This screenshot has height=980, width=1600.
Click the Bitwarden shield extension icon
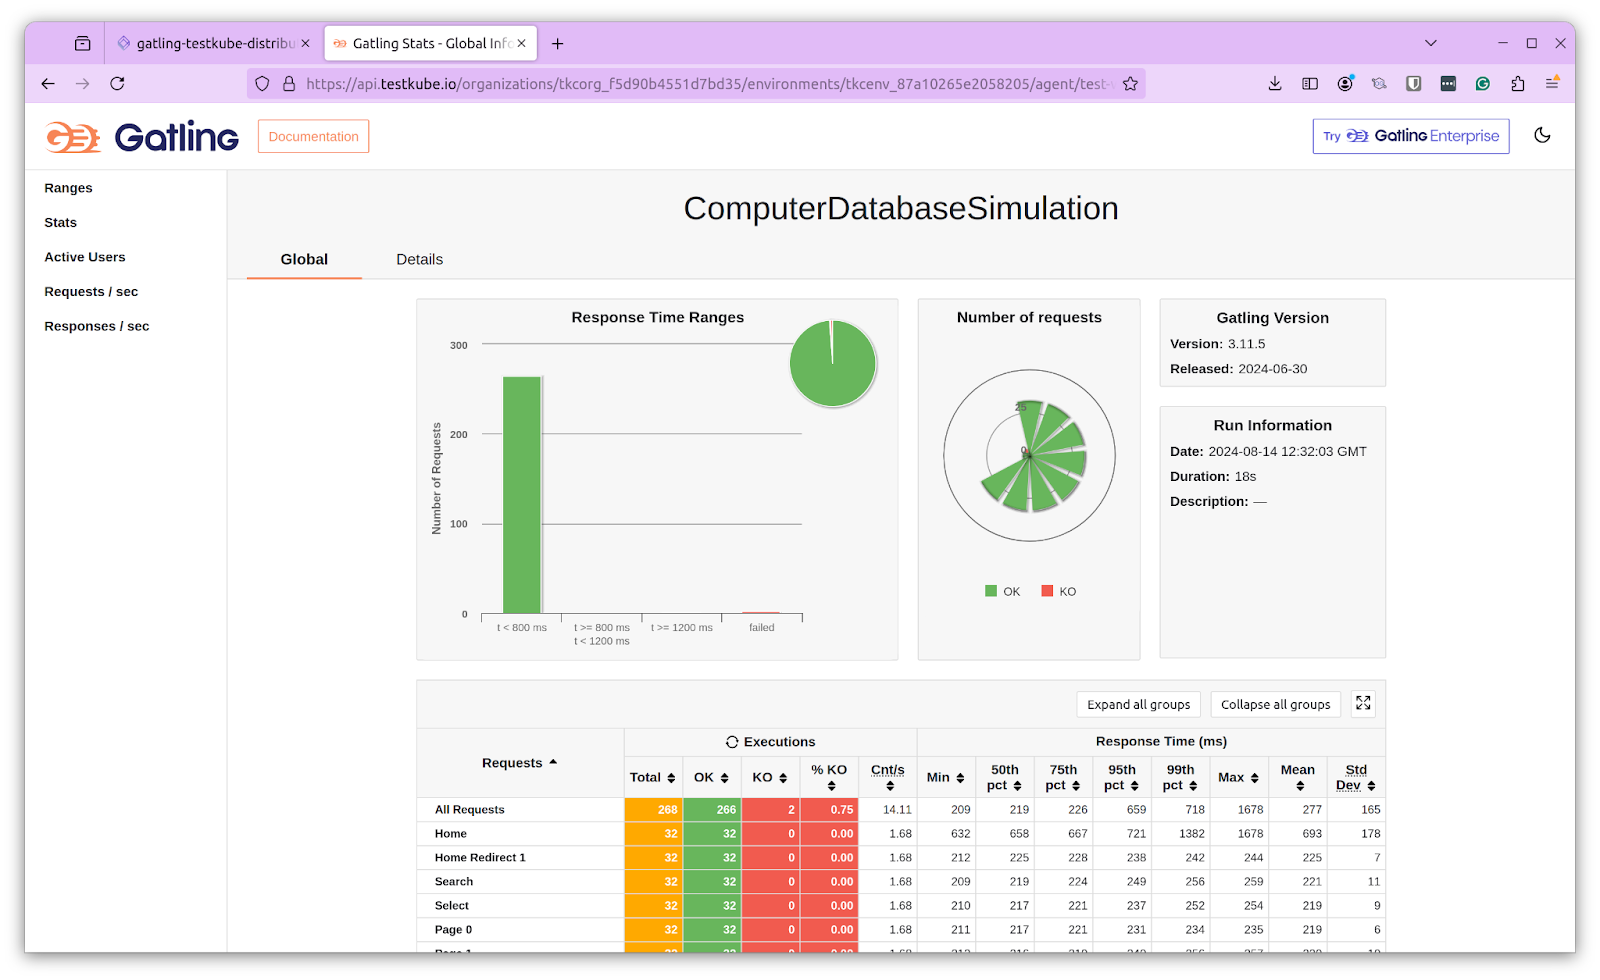tap(1413, 84)
